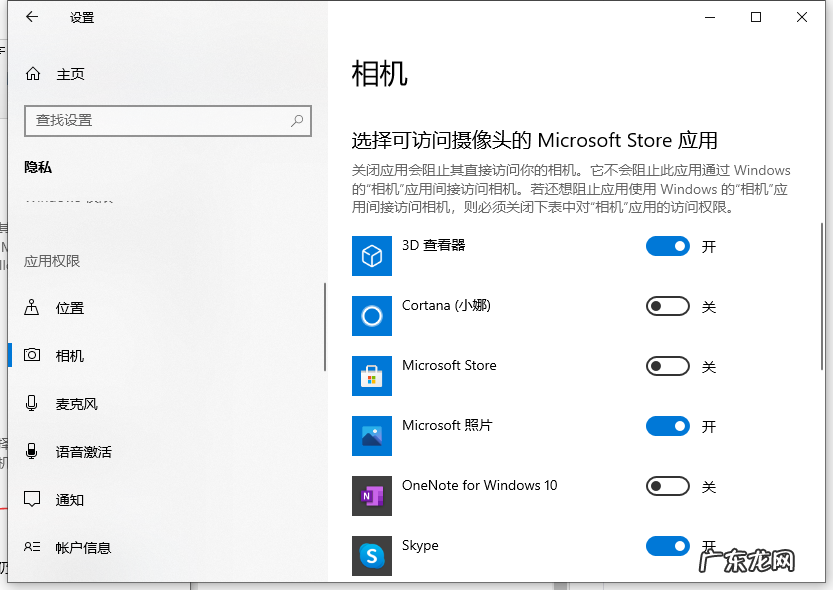Click the 3D 查看器 app icon
The height and width of the screenshot is (590, 833).
point(371,256)
